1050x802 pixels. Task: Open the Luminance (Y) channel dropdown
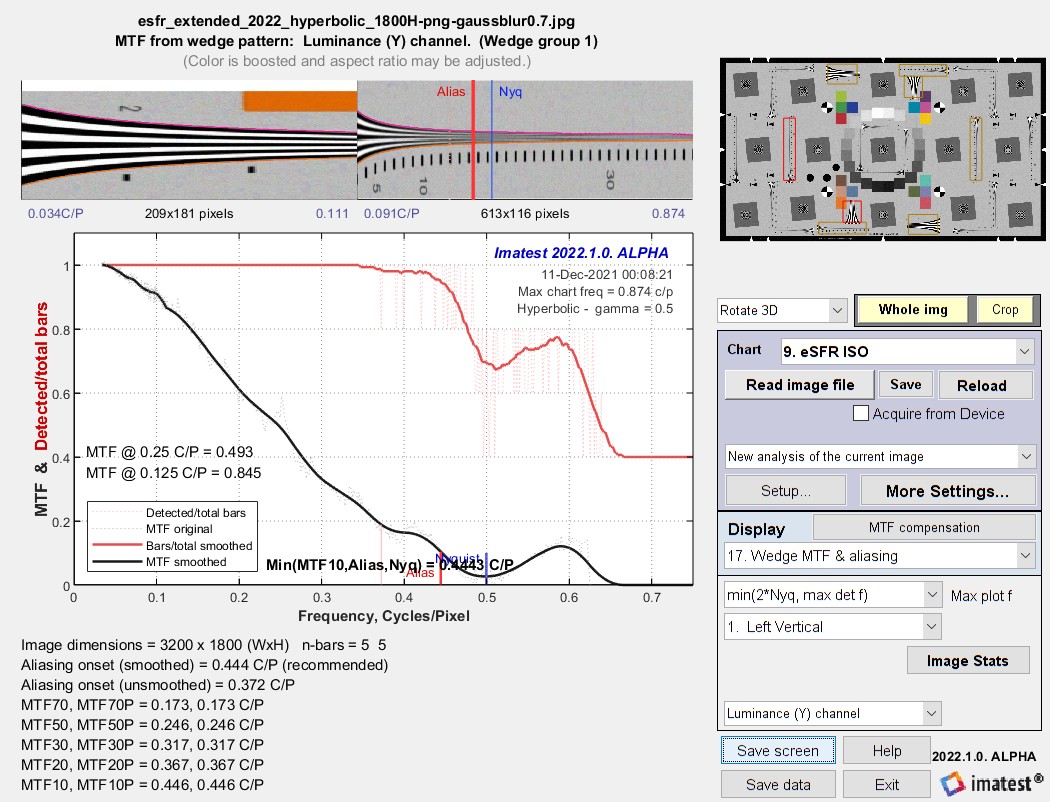tap(833, 714)
